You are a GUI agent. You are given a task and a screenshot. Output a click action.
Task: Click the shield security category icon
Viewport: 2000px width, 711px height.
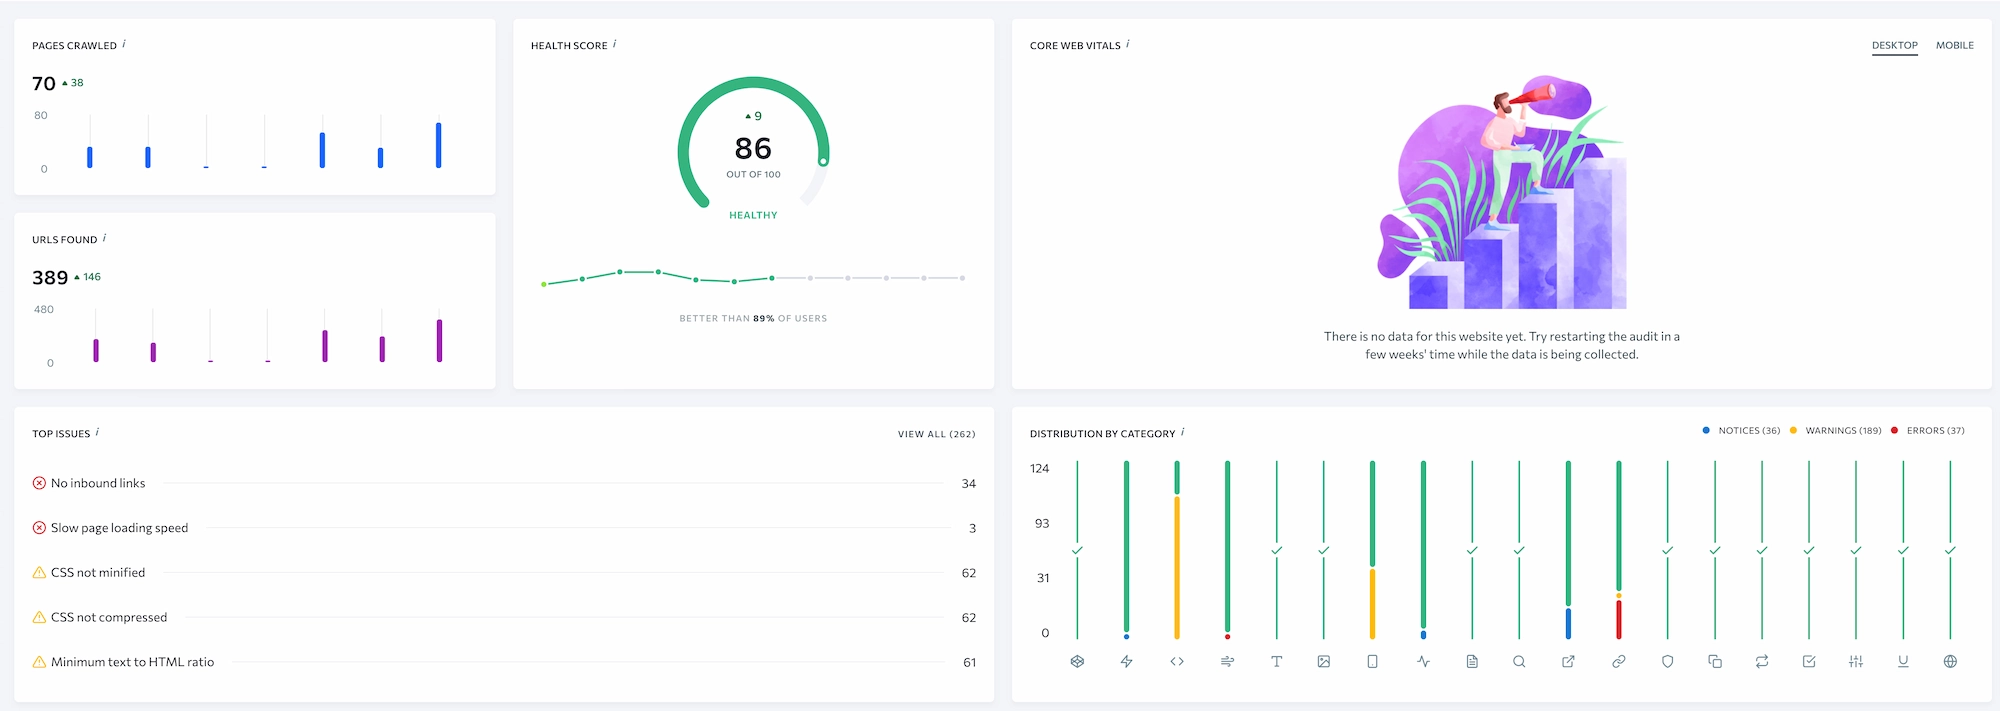1667,661
